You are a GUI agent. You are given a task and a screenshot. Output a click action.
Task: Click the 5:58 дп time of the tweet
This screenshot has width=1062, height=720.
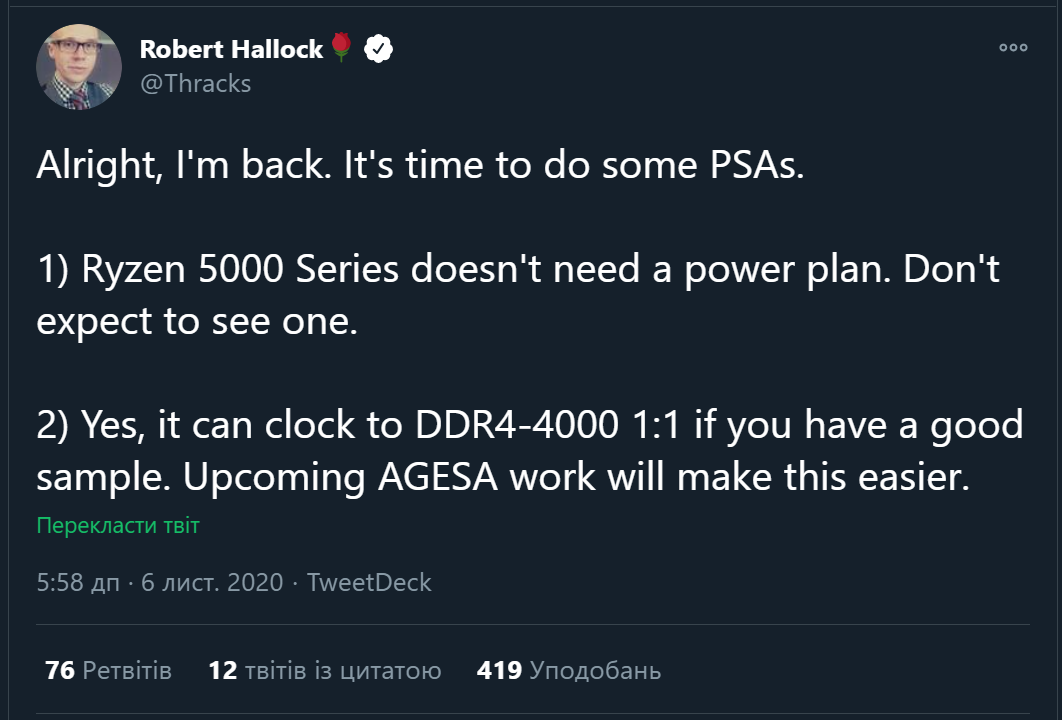[78, 582]
